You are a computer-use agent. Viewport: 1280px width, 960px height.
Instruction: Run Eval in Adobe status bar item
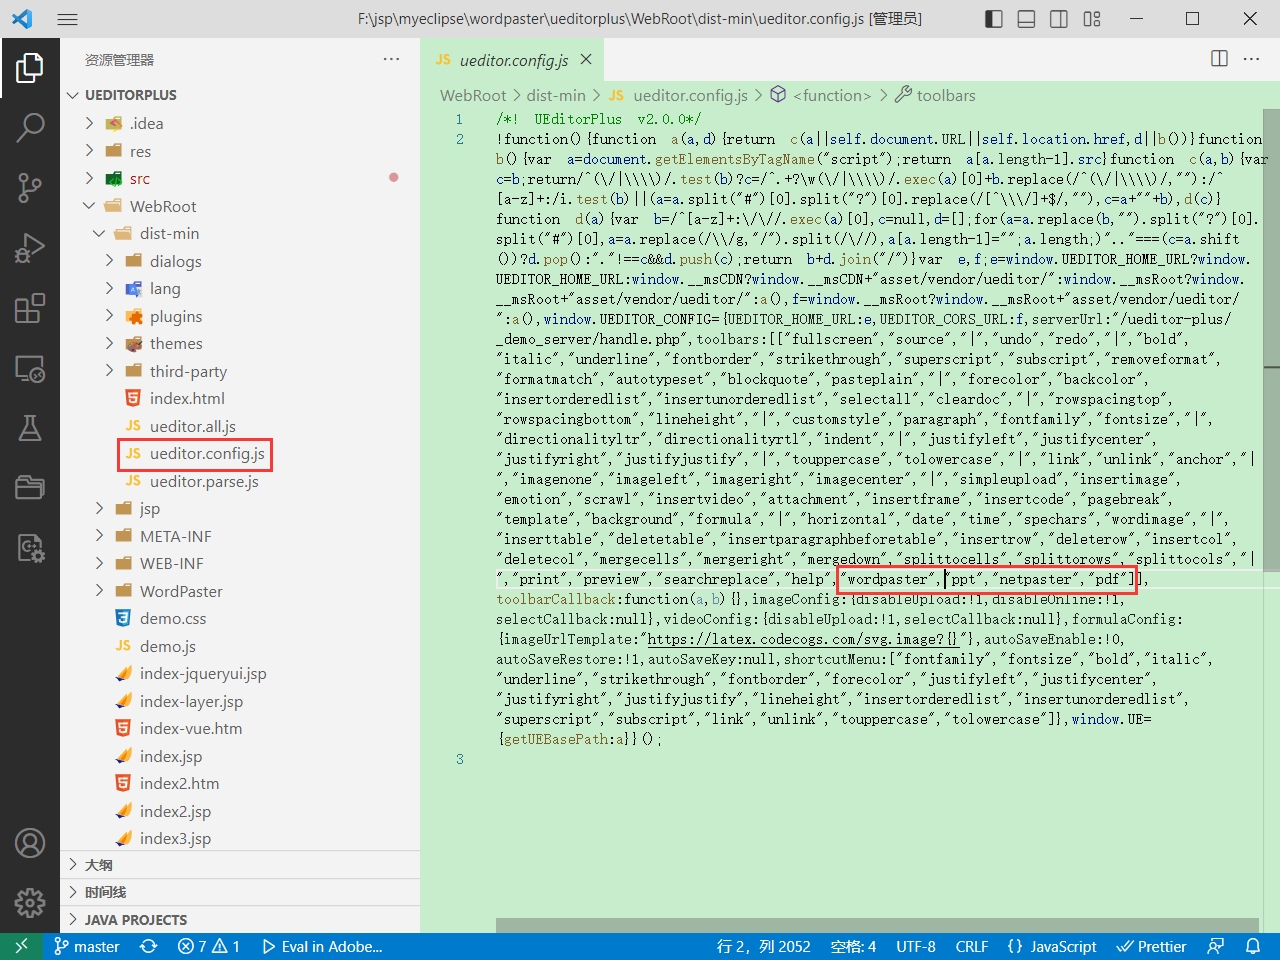click(322, 946)
